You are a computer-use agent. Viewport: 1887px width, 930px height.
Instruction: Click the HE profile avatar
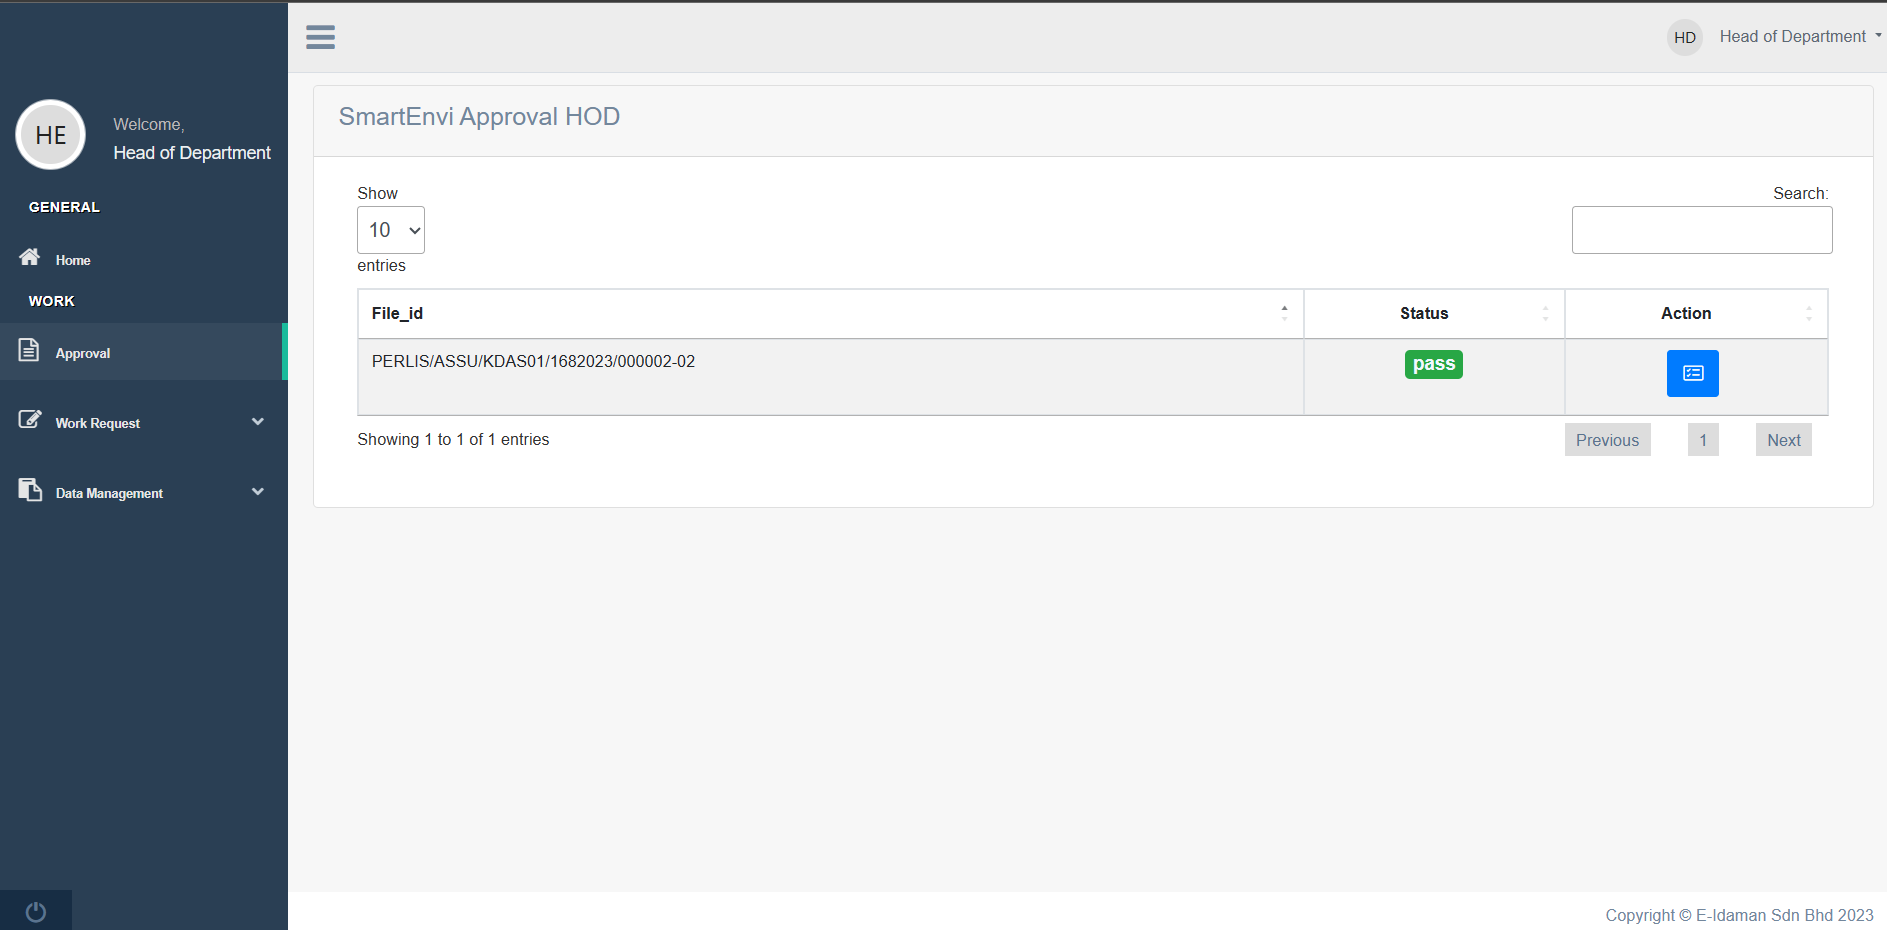[x=51, y=135]
